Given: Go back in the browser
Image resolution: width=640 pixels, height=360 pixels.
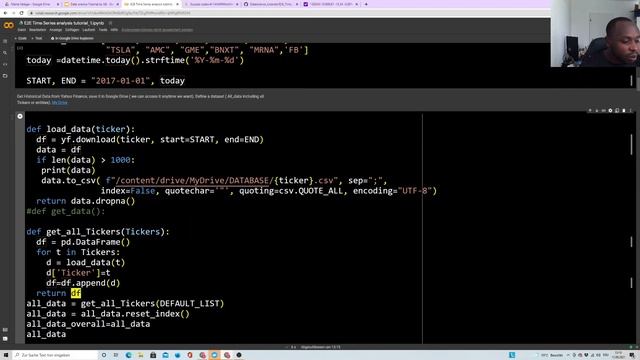Looking at the screenshot, I should [x=5, y=13].
